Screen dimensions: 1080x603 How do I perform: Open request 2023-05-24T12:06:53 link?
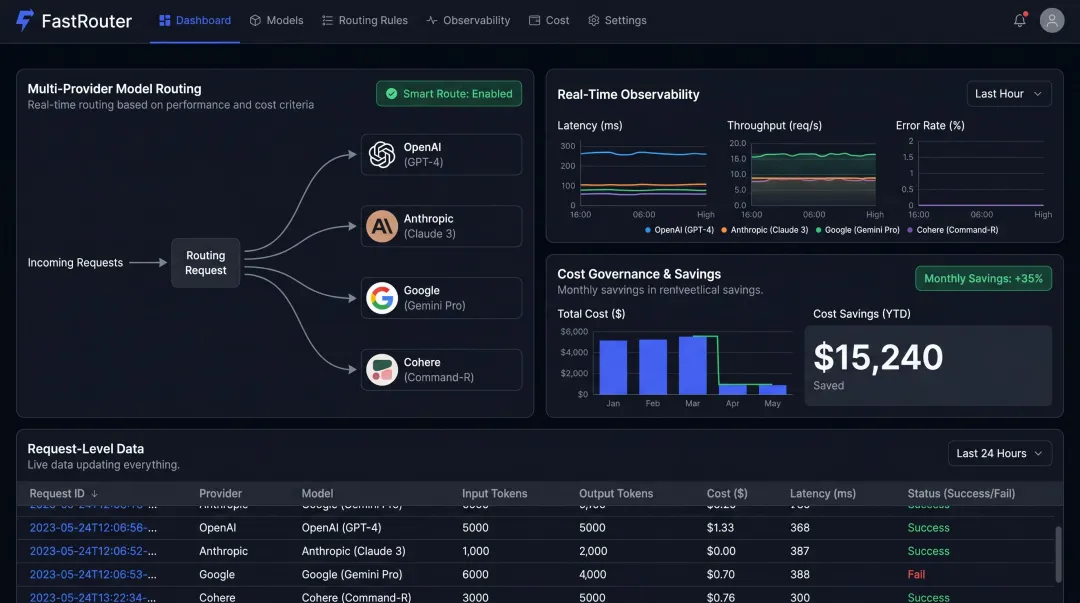93,575
